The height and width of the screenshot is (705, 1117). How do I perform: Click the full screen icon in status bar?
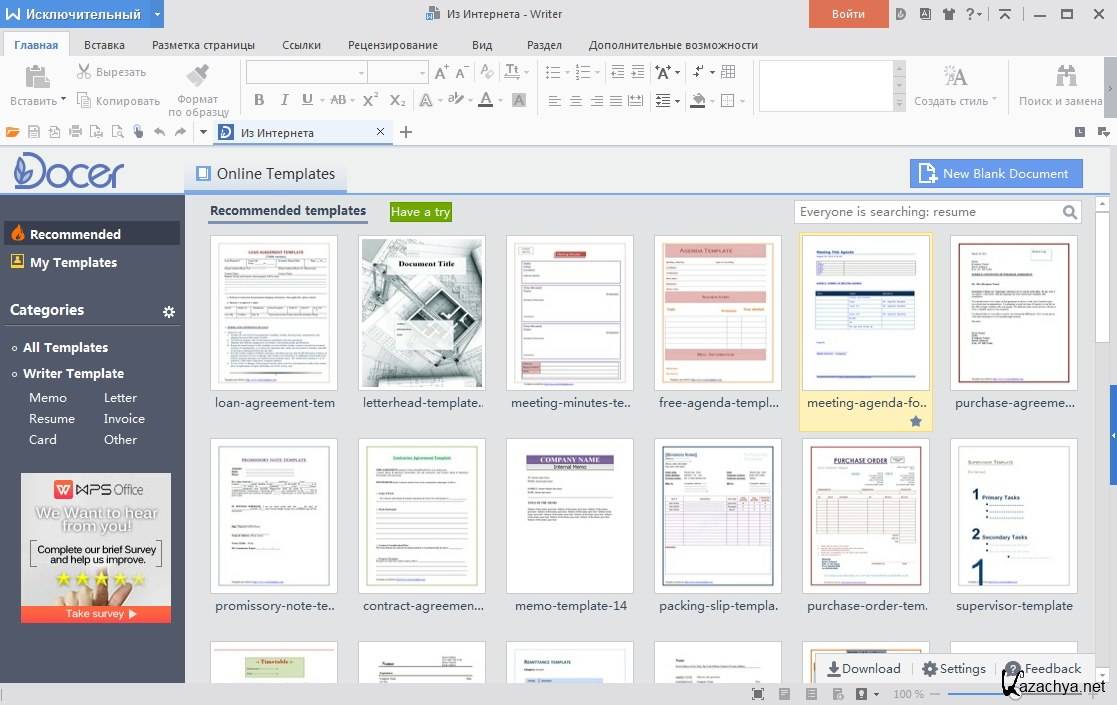tap(758, 694)
